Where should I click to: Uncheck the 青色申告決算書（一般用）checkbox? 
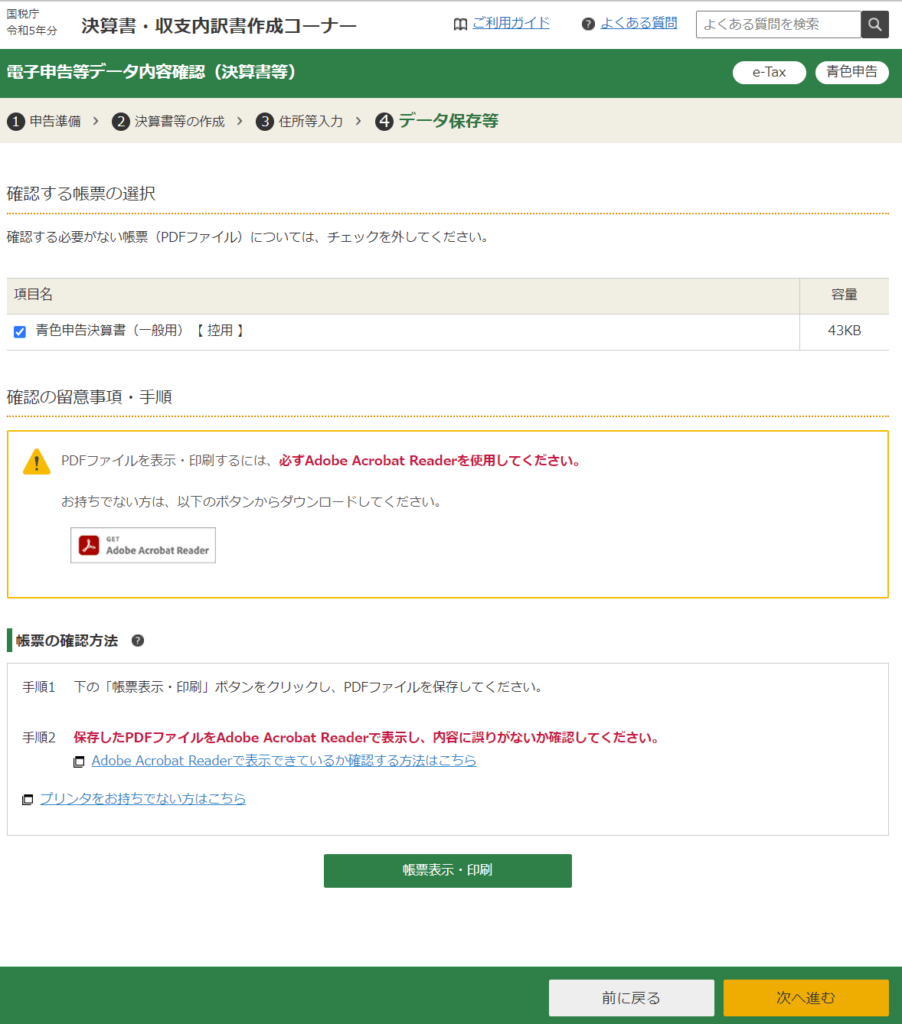pyautogui.click(x=20, y=332)
